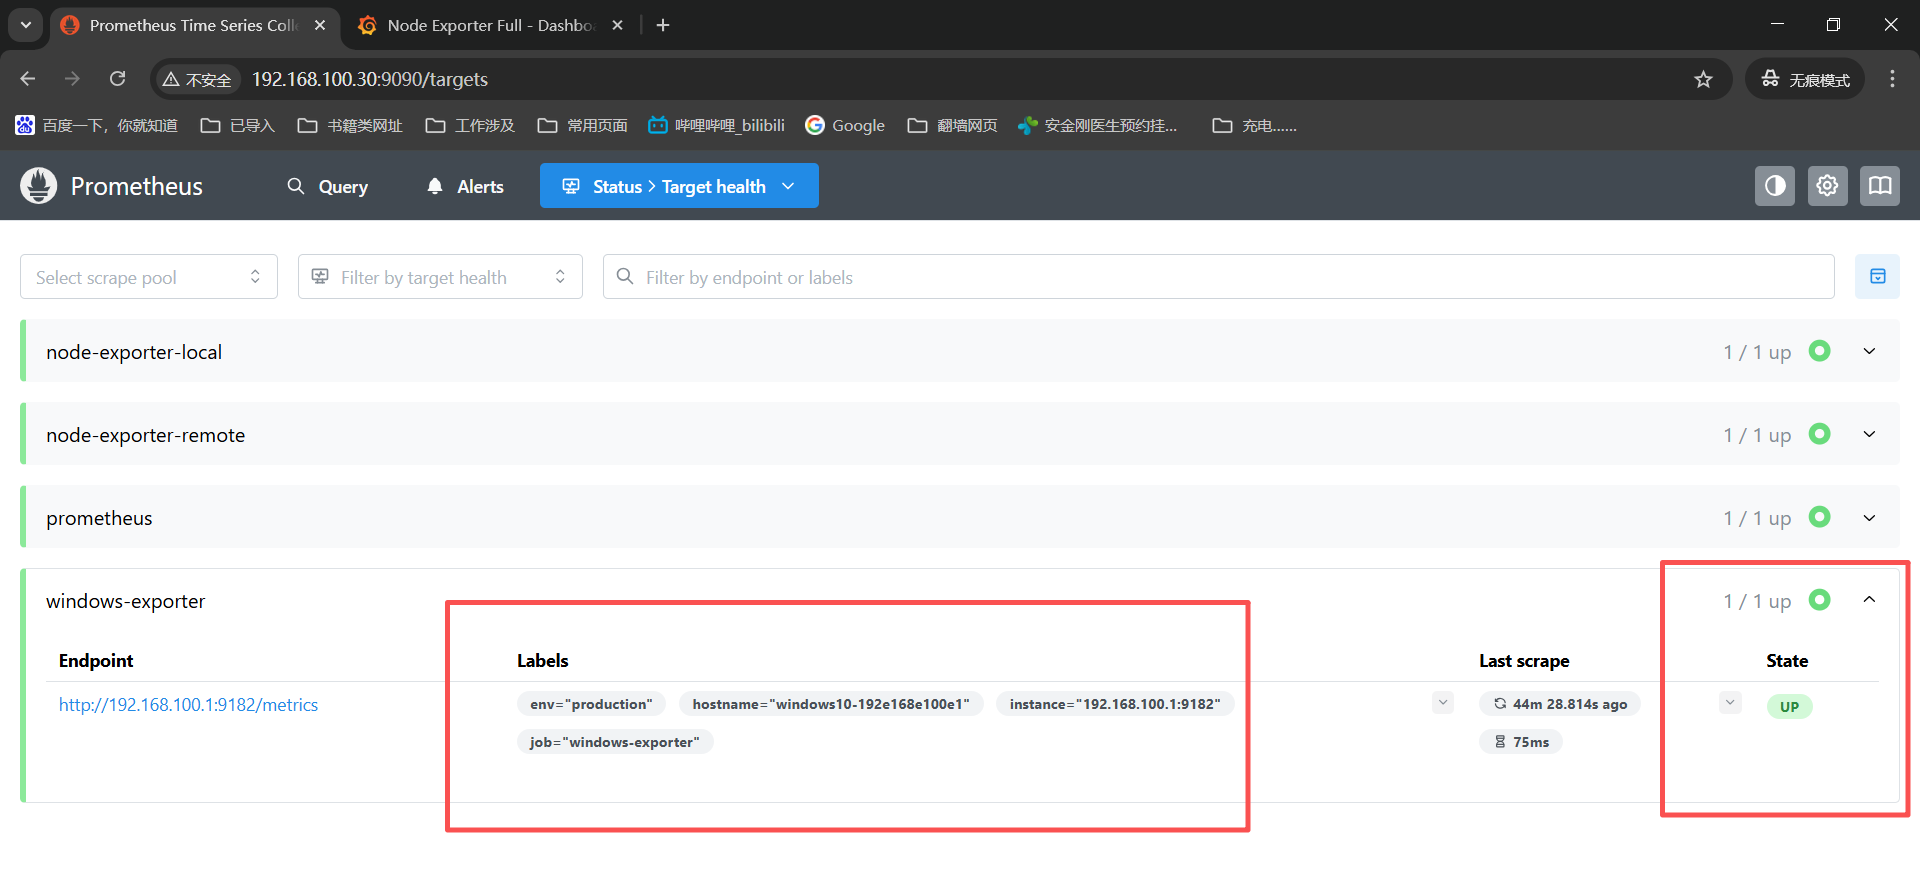Open the Query menu item

point(327,186)
